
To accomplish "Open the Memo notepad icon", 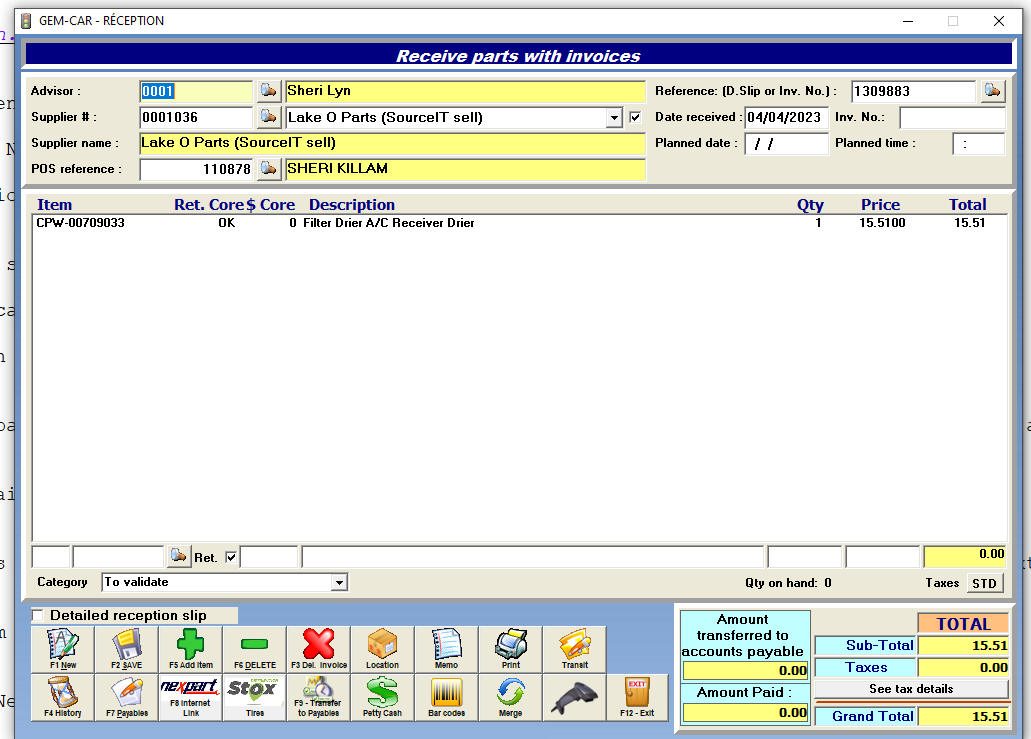I will click(x=446, y=649).
